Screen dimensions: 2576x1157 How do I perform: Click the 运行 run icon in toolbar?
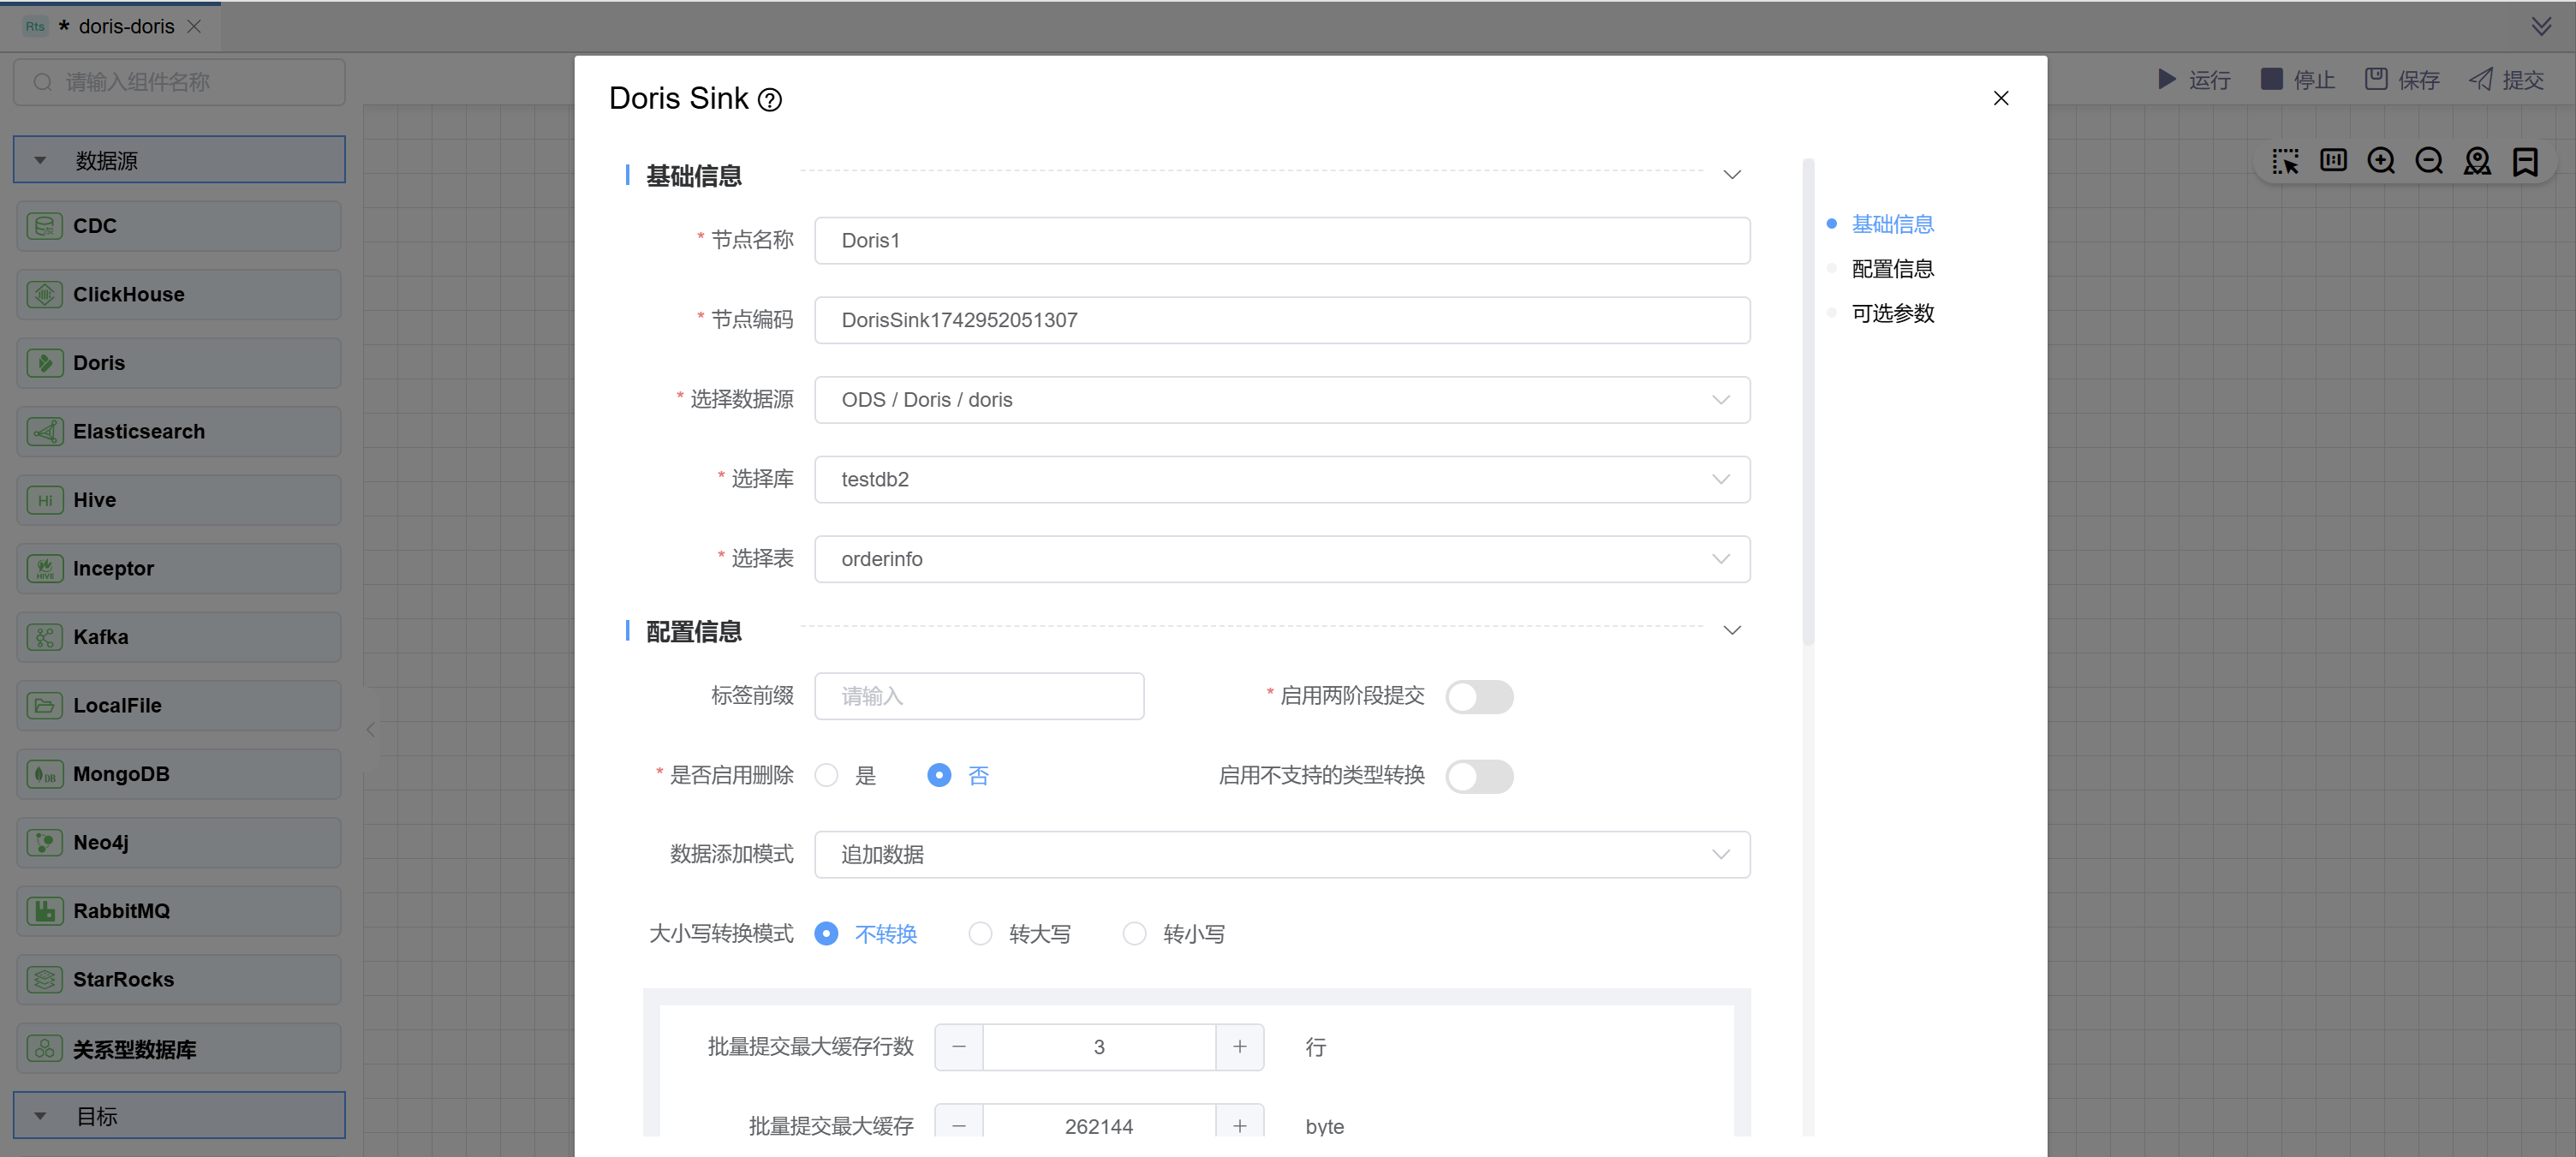coord(2166,80)
